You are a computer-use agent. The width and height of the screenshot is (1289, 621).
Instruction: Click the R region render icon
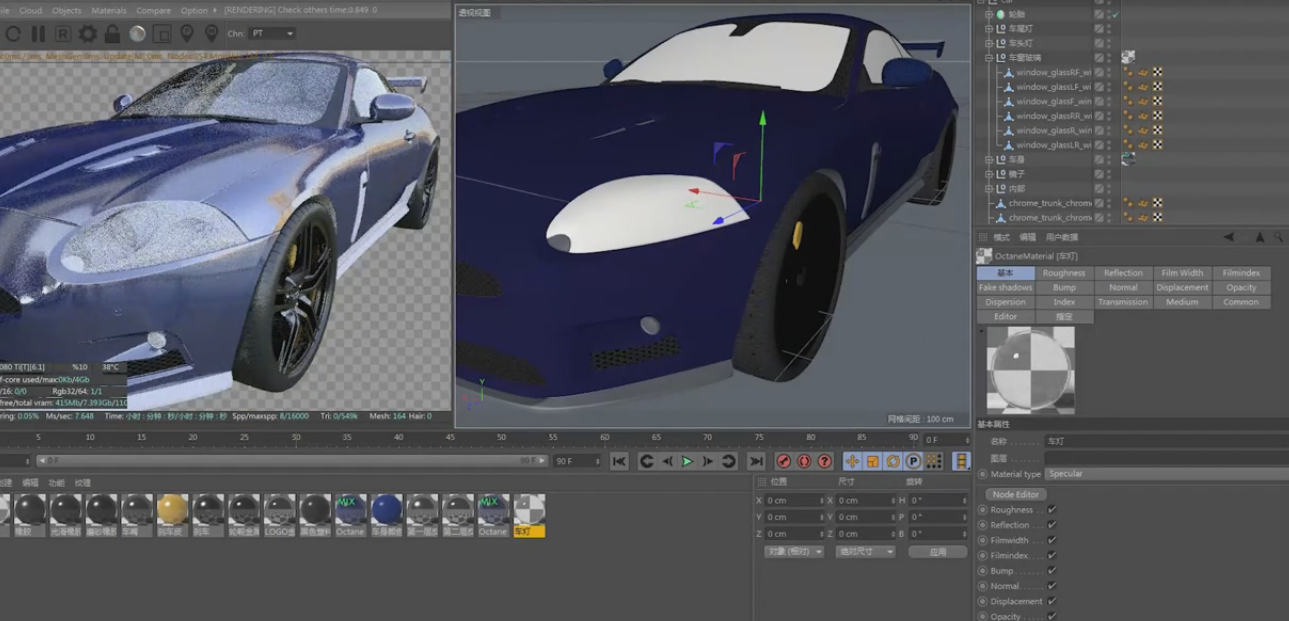(x=62, y=34)
